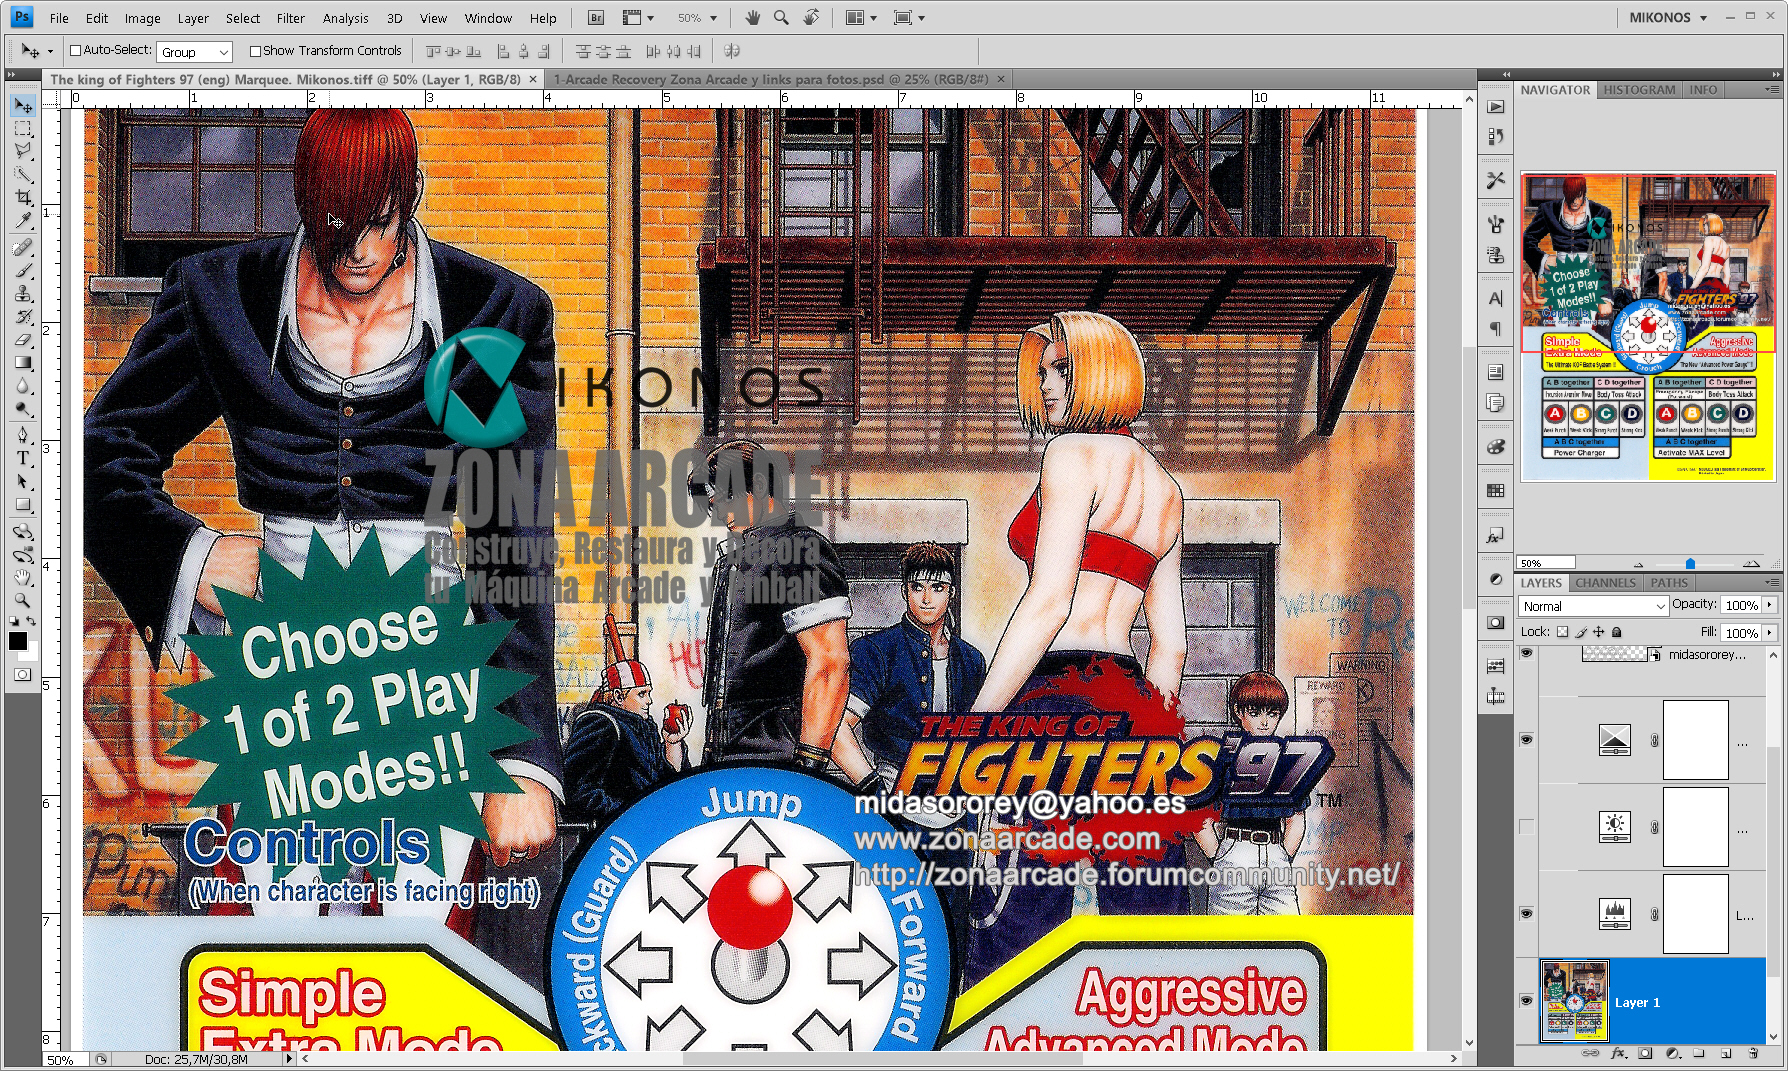Open the Group auto-select dropdown
The height and width of the screenshot is (1071, 1788).
[x=195, y=52]
